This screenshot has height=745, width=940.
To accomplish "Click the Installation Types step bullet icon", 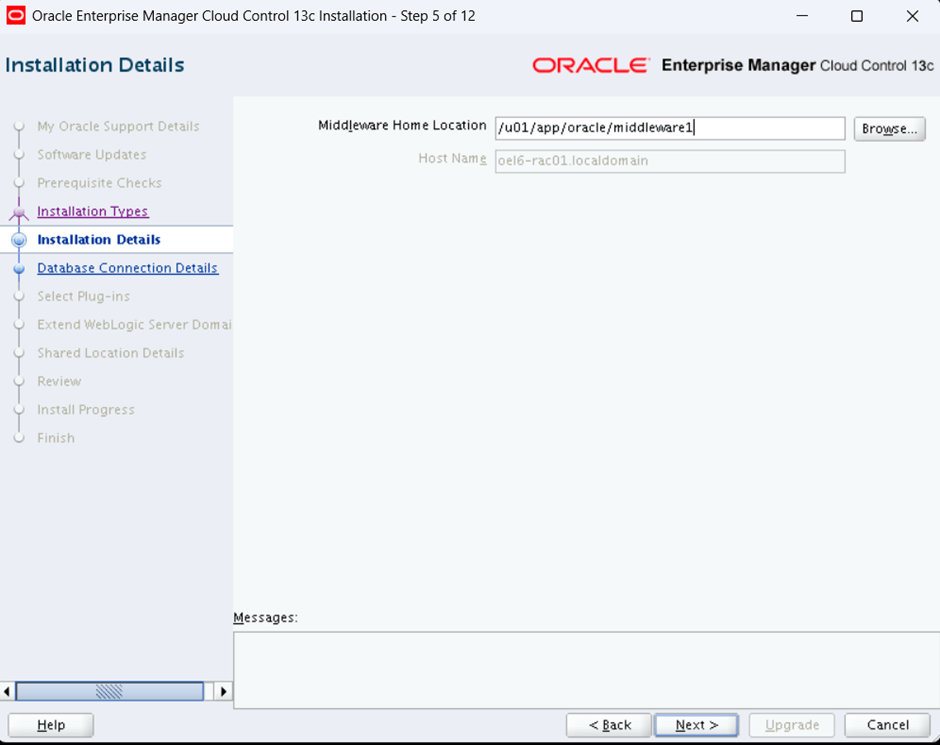I will click(x=18, y=212).
